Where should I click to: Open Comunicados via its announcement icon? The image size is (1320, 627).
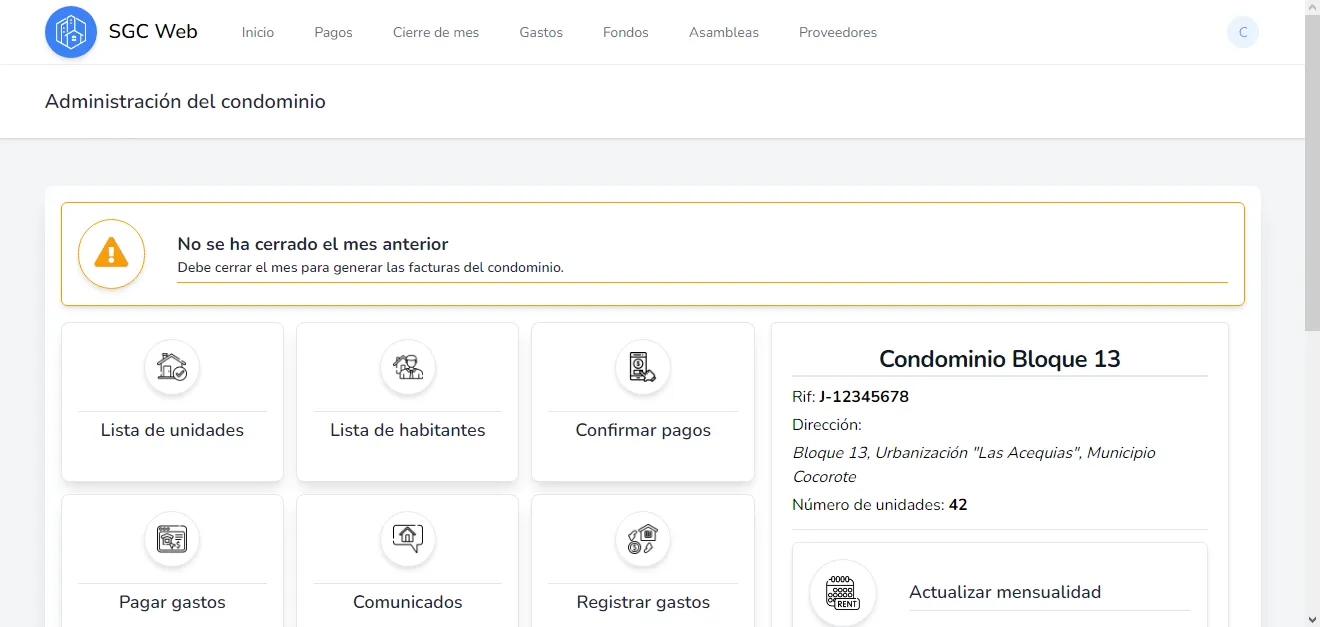pos(407,539)
